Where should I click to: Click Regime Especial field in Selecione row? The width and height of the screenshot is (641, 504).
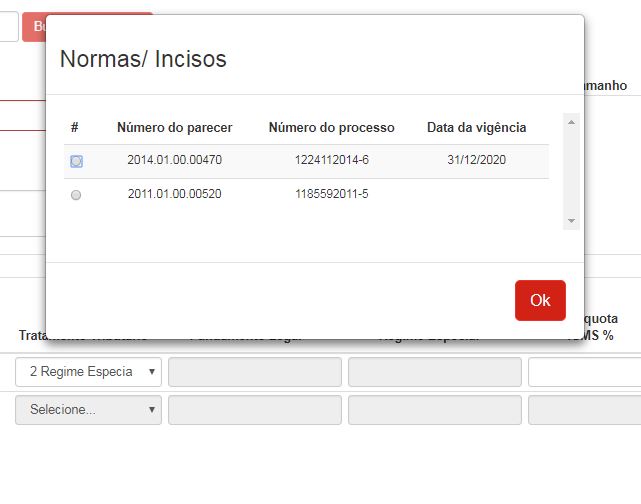435,410
